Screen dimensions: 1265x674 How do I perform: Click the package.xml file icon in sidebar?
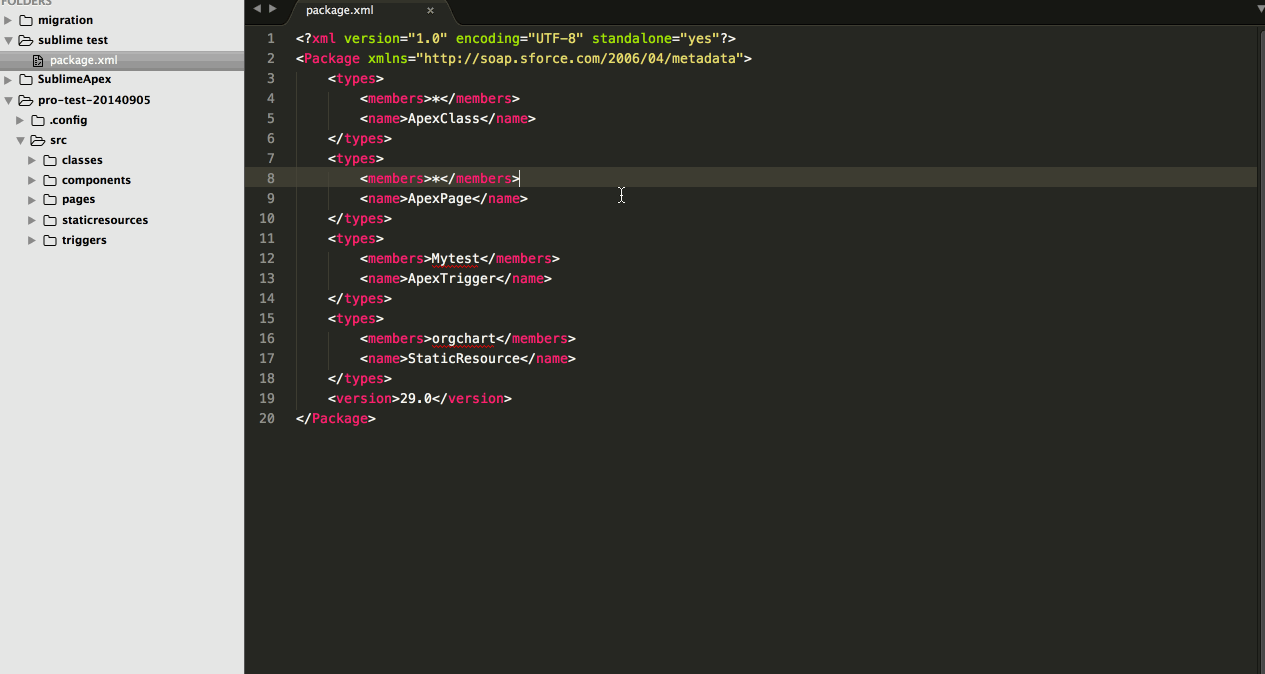[x=39, y=60]
